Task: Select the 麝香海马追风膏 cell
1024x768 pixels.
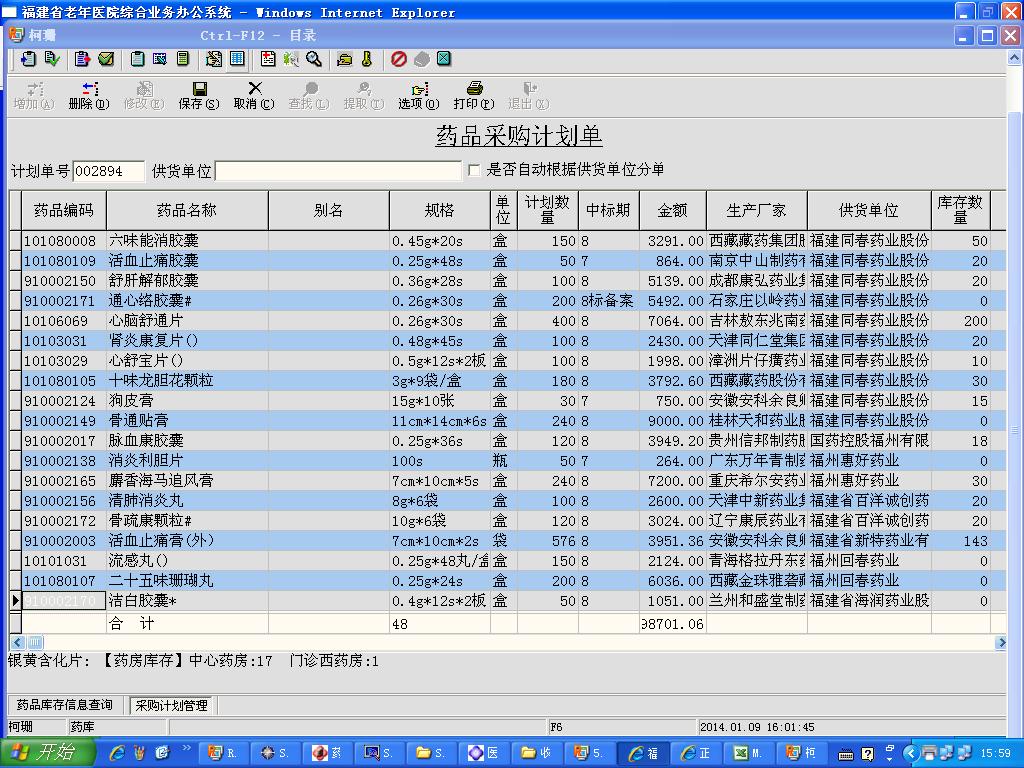Action: click(x=187, y=481)
